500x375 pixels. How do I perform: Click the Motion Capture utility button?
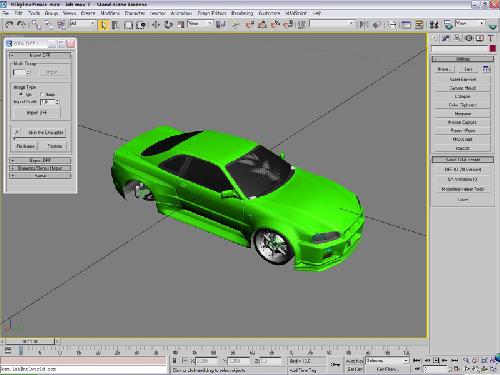[463, 122]
